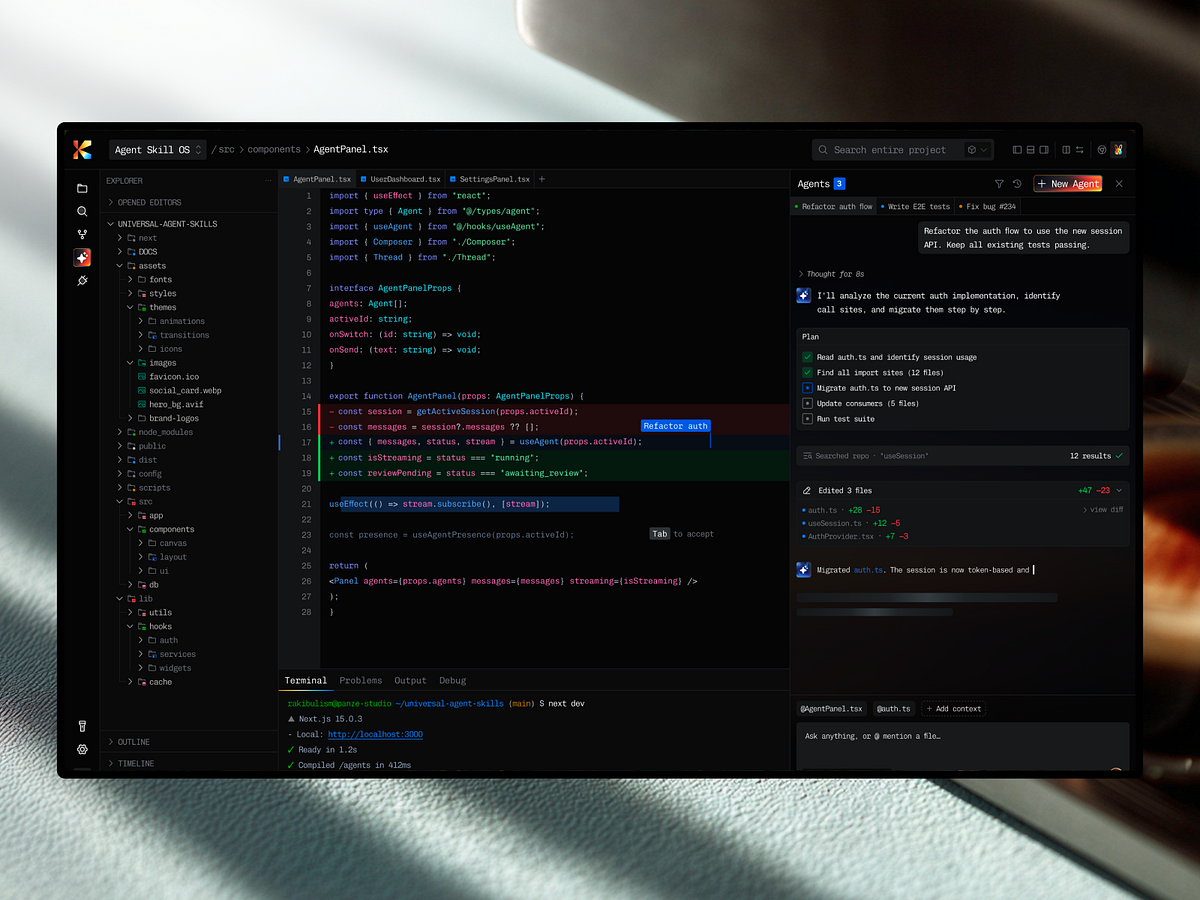
Task: Click the @AgentPanel.tsx context chip
Action: click(x=832, y=709)
